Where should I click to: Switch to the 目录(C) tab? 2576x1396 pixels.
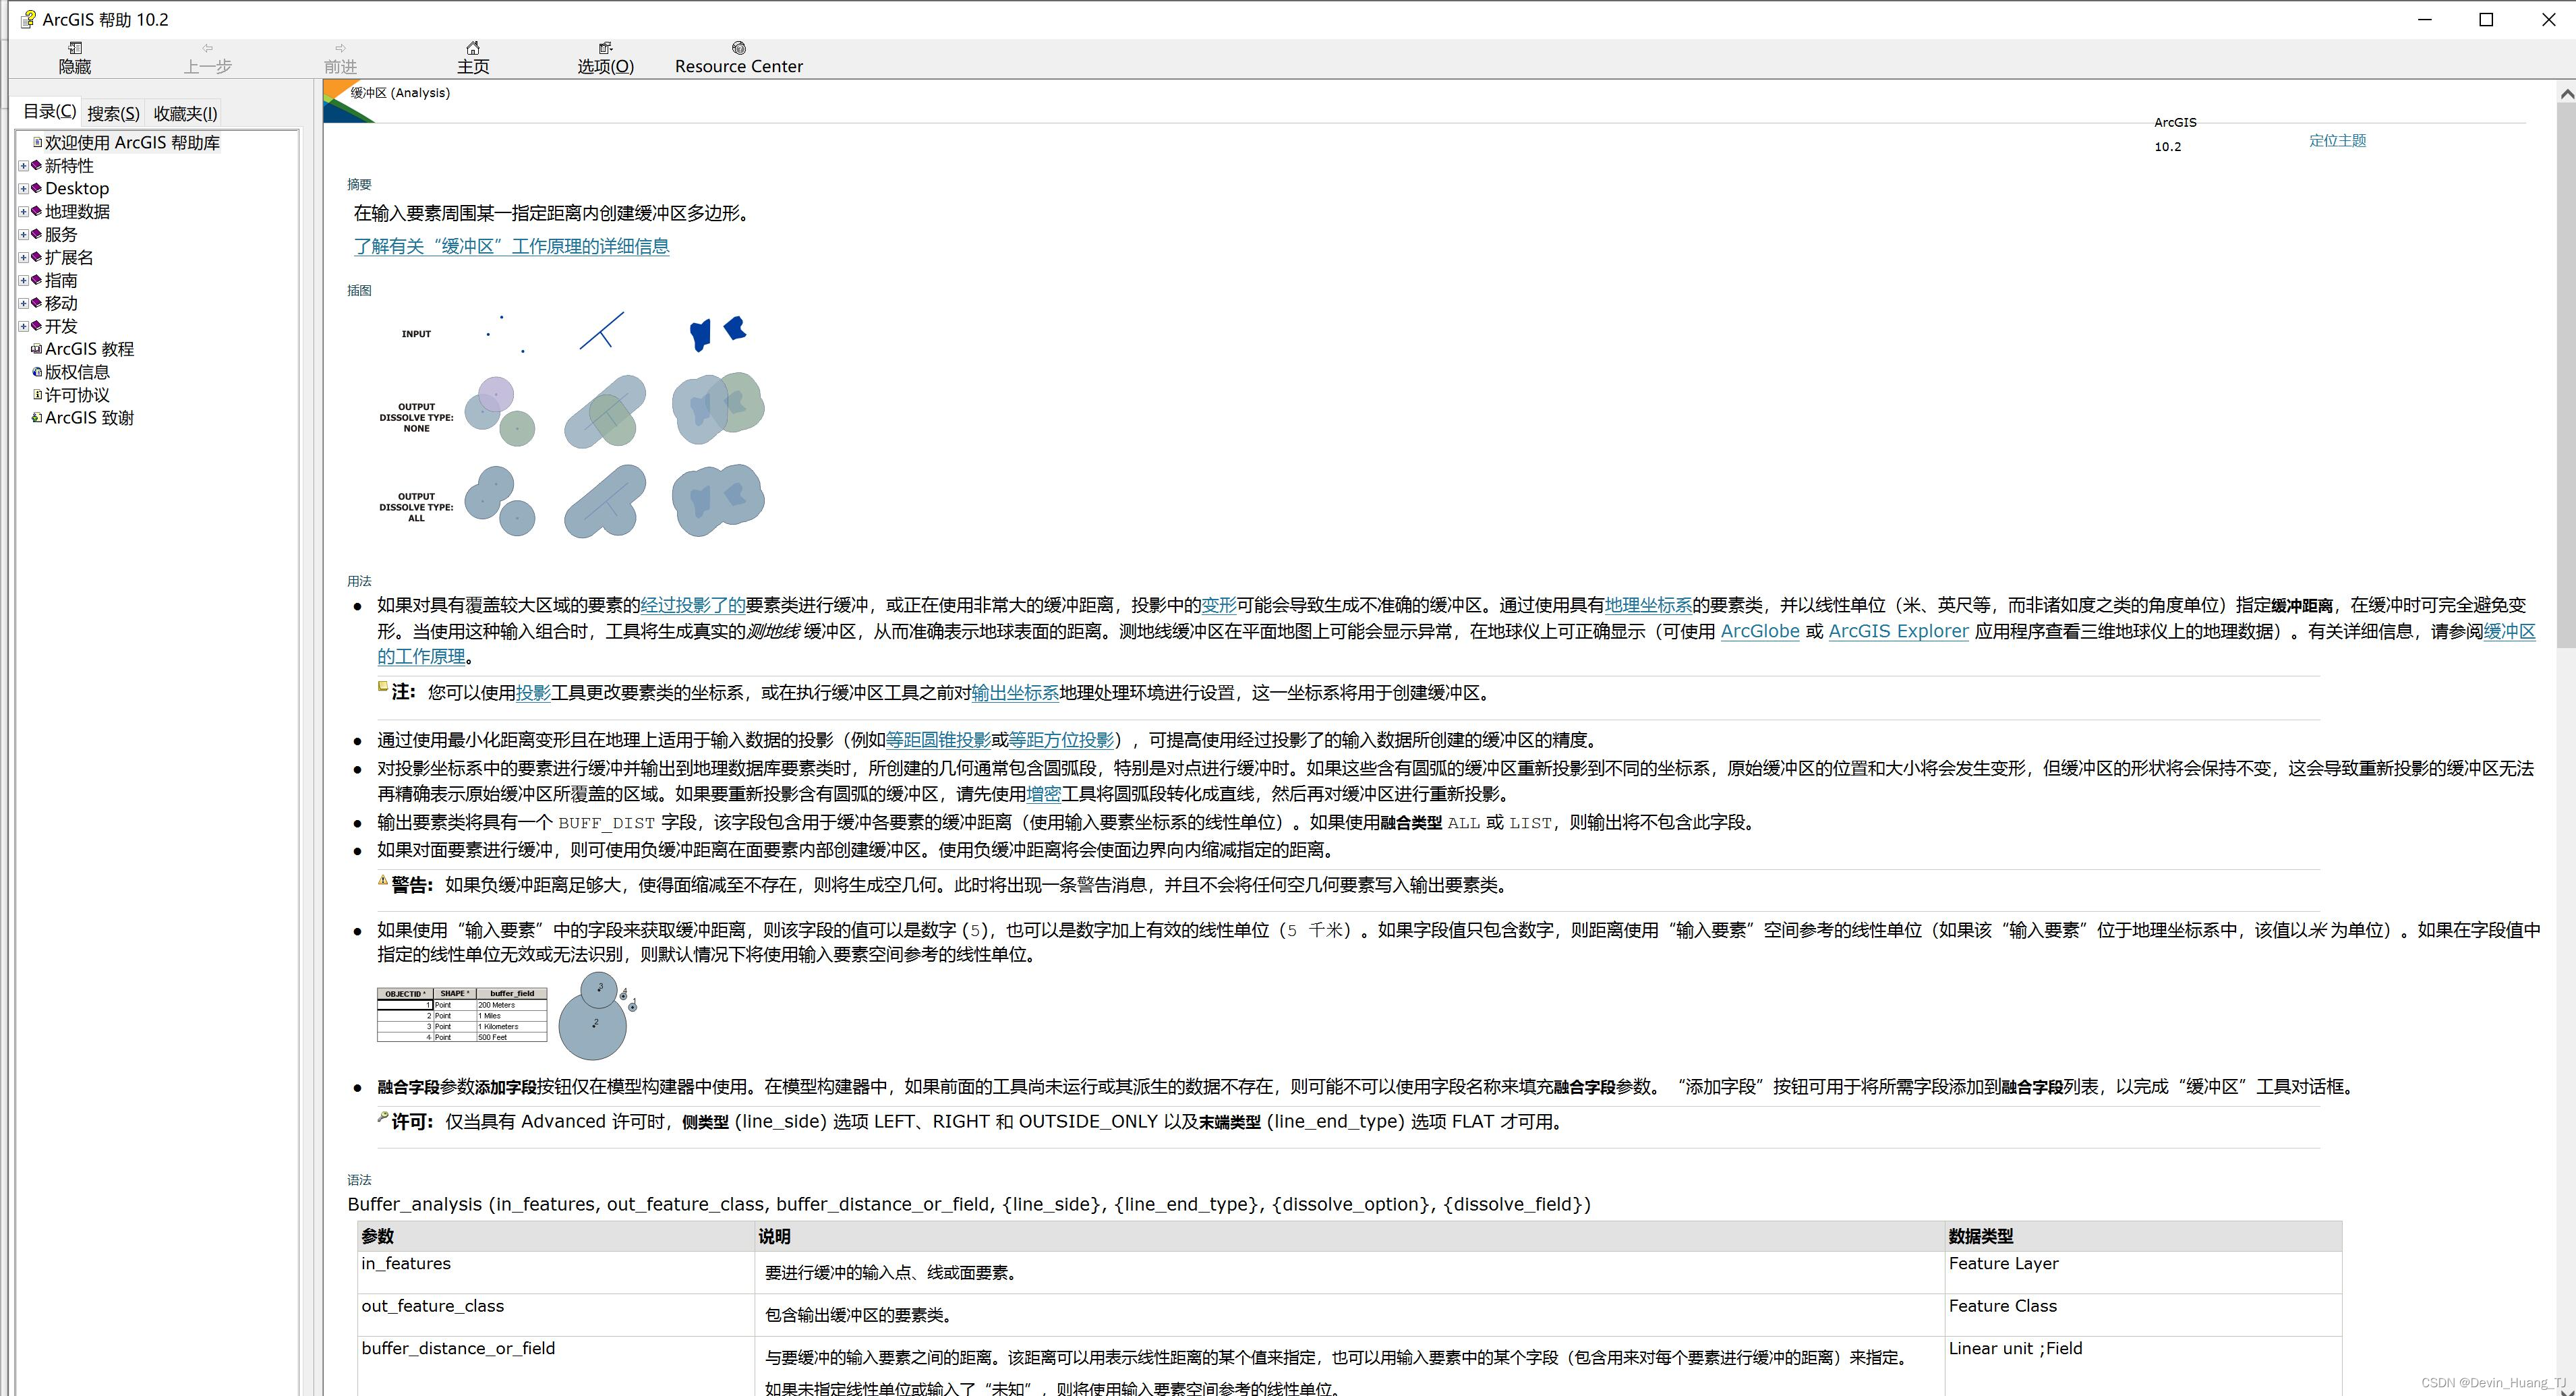[49, 111]
